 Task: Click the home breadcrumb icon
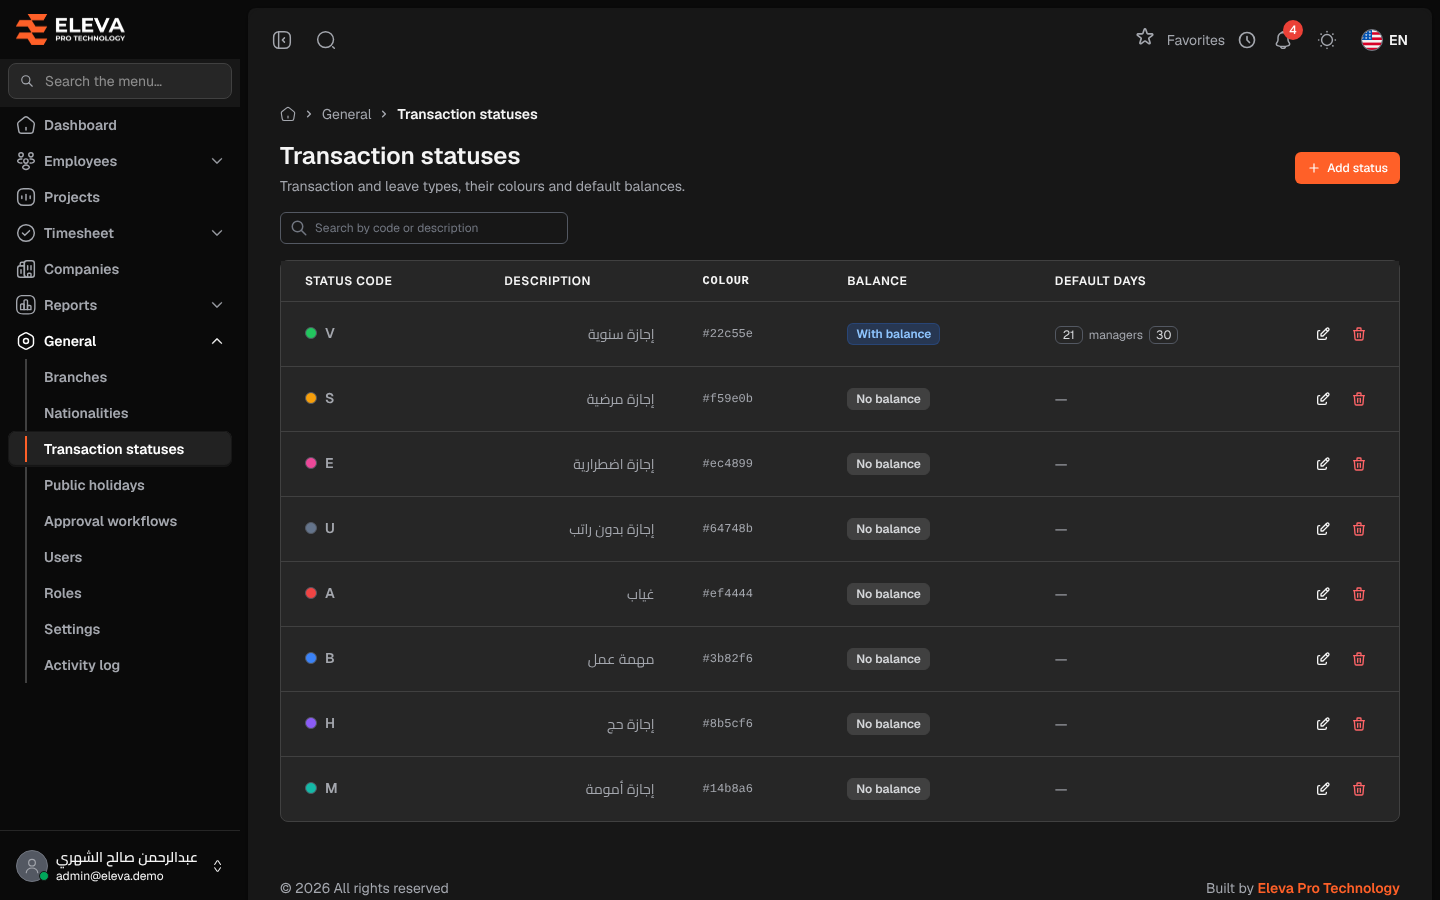point(288,114)
